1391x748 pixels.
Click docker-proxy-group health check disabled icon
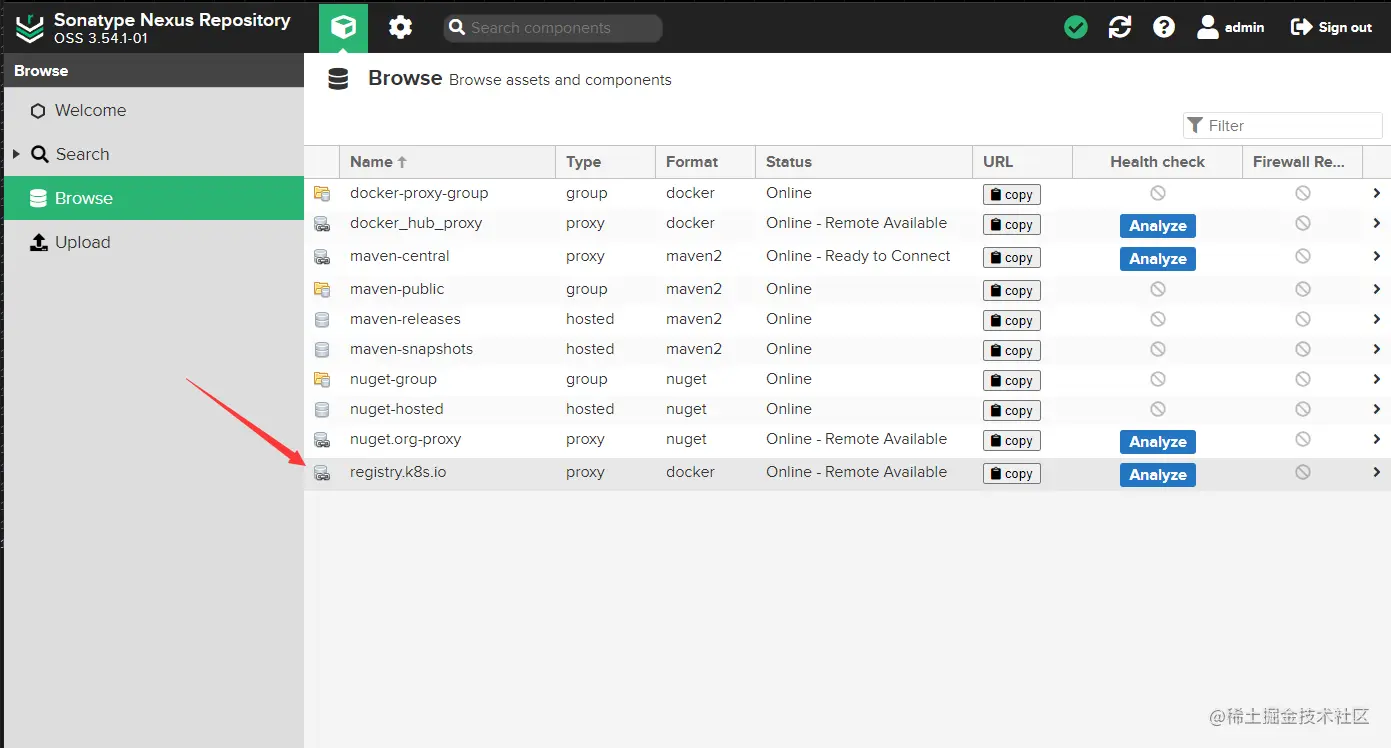(1157, 193)
